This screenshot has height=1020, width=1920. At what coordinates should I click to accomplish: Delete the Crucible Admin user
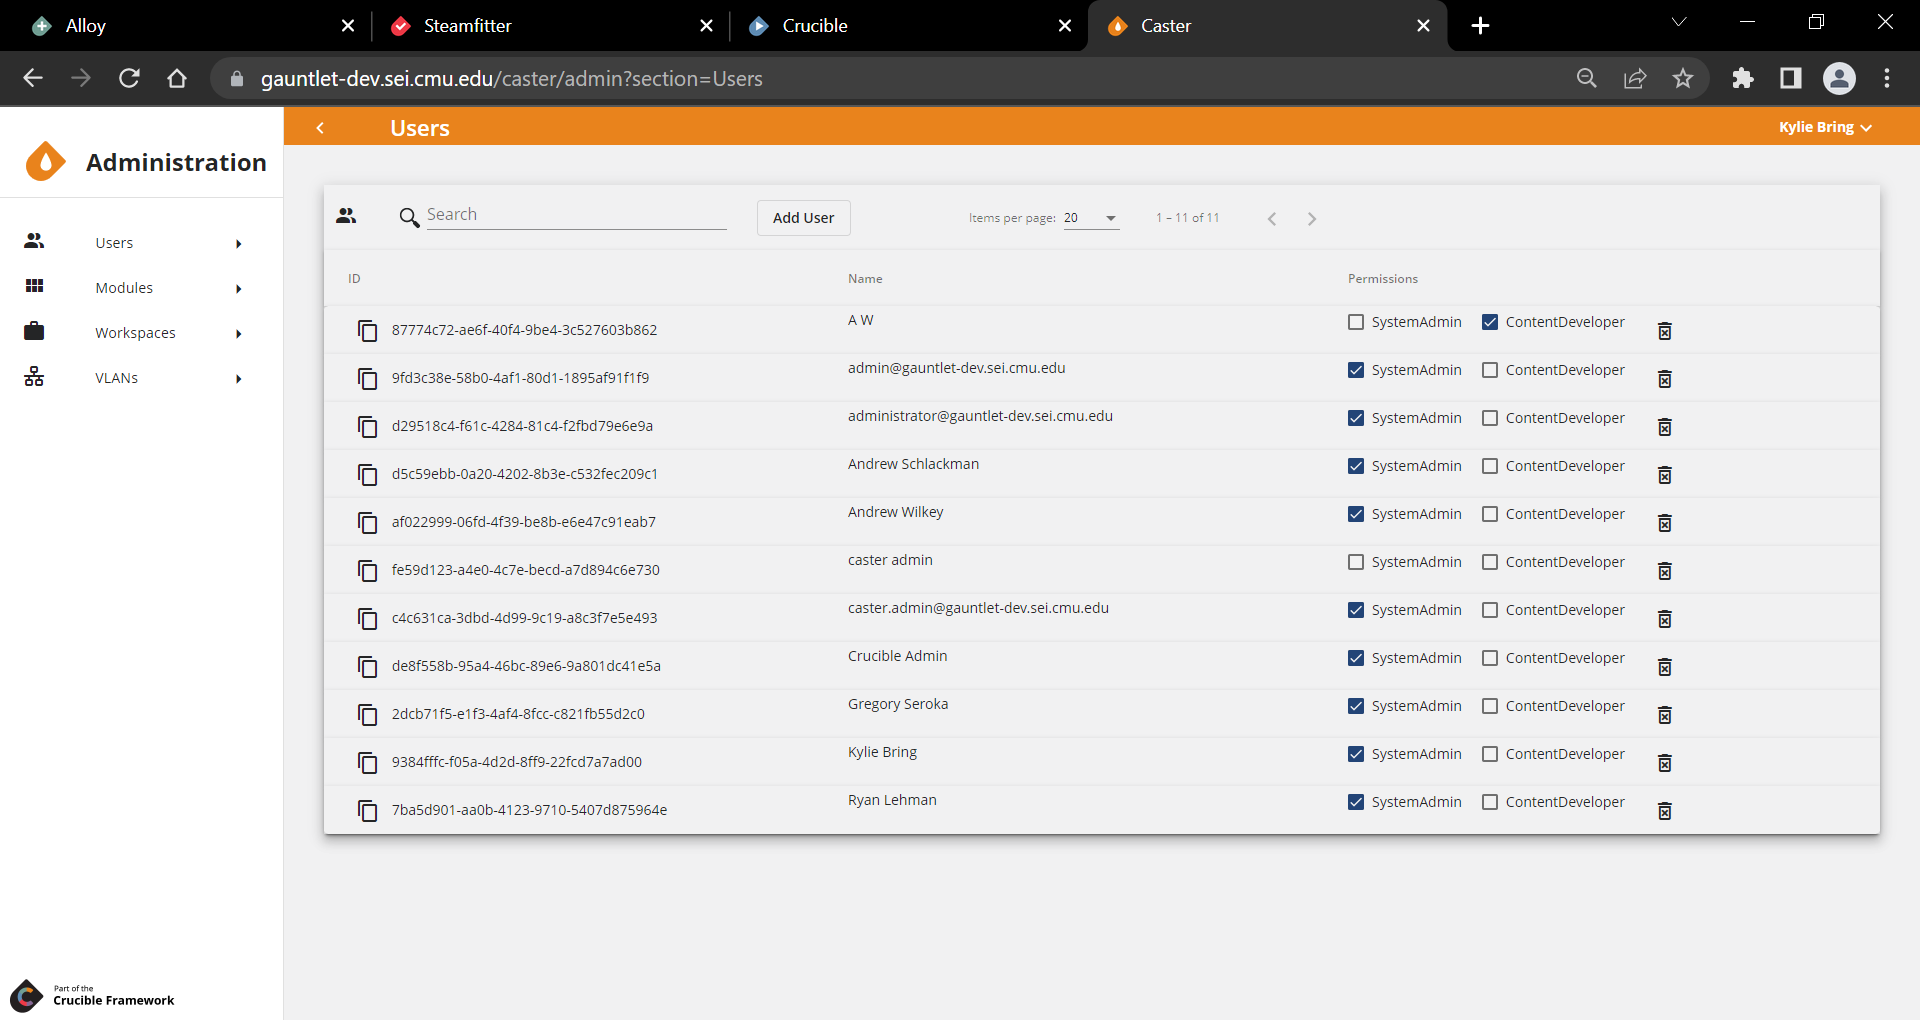click(x=1664, y=667)
